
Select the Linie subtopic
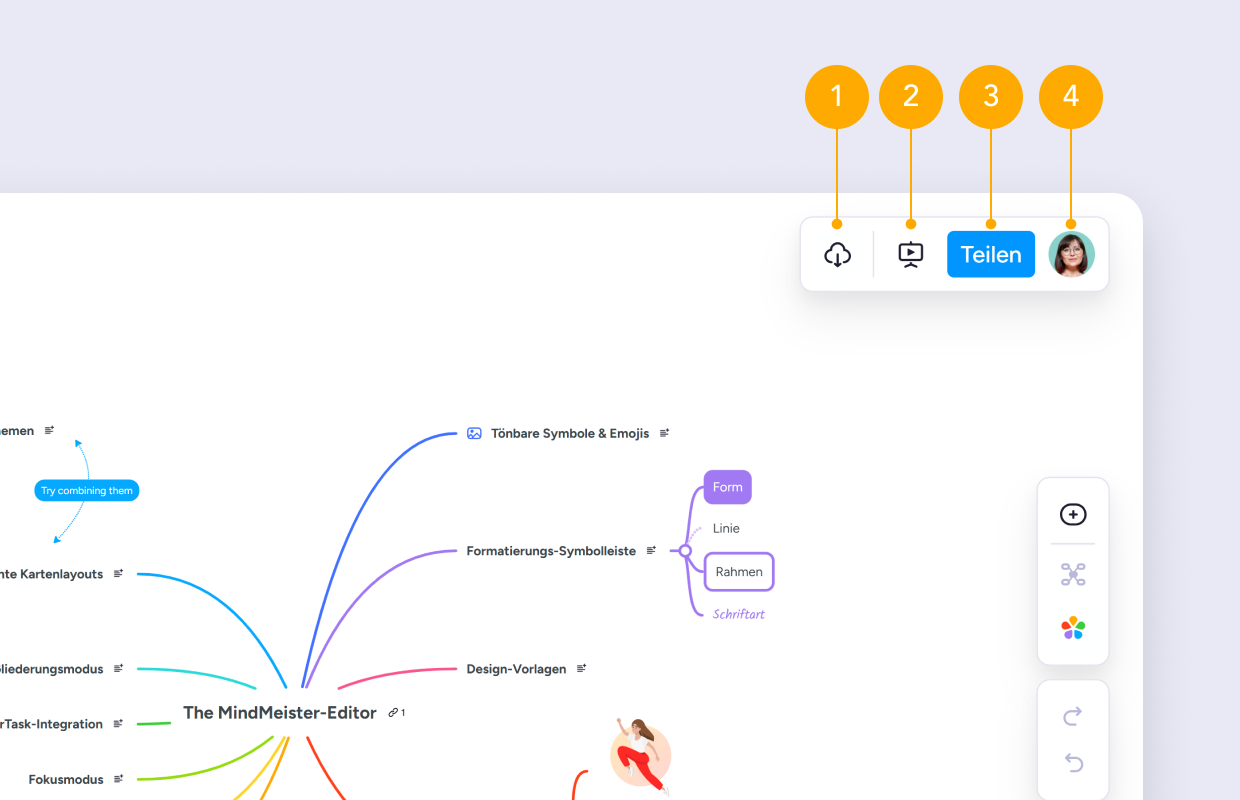point(727,528)
